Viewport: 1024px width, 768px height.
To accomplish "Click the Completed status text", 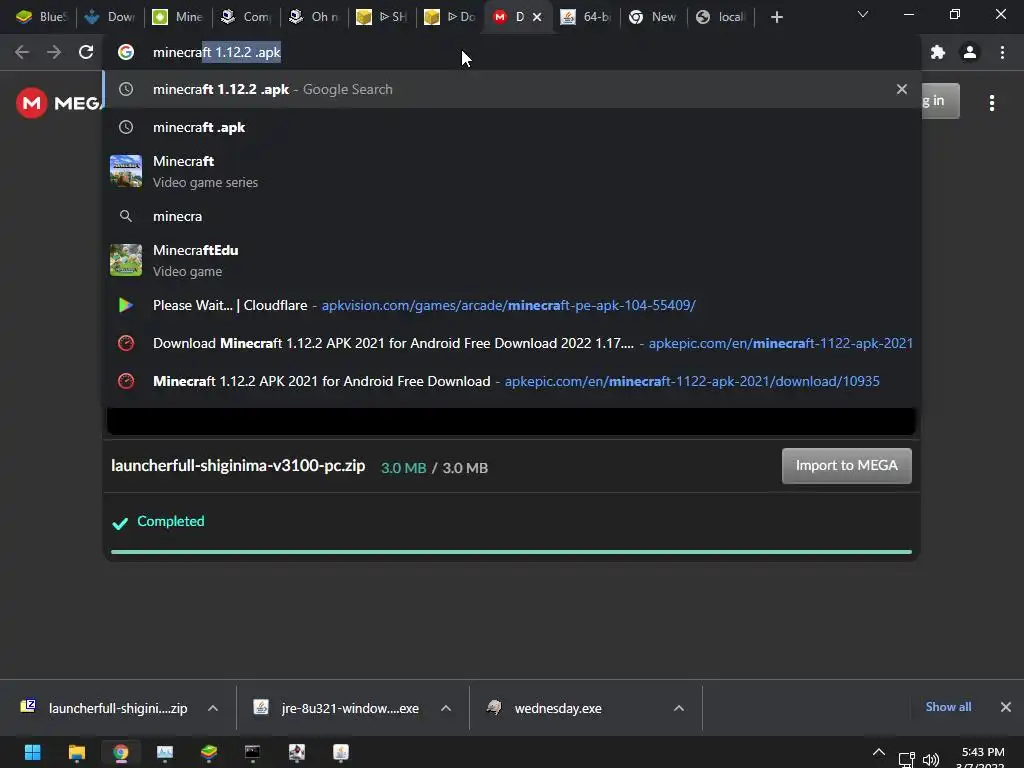I will (x=170, y=521).
